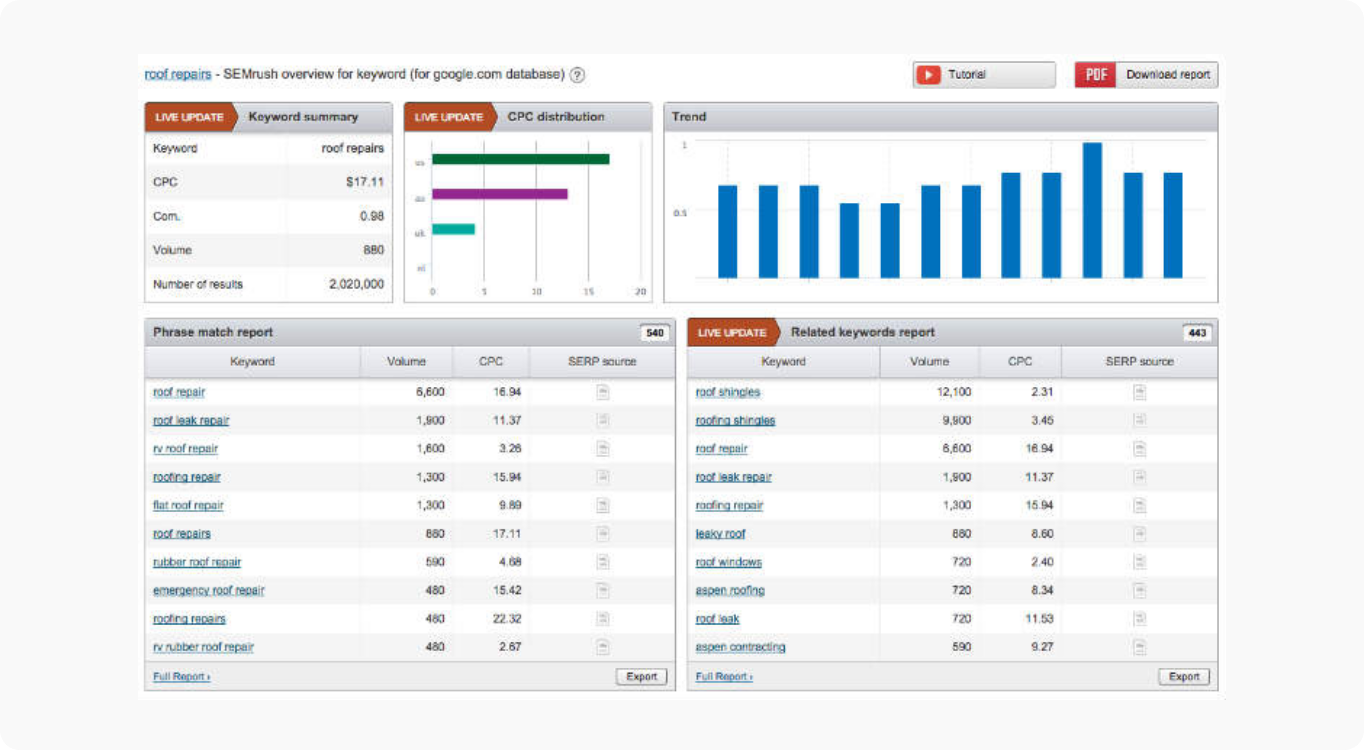Open Full Report link under Related keywords report

[x=724, y=677]
